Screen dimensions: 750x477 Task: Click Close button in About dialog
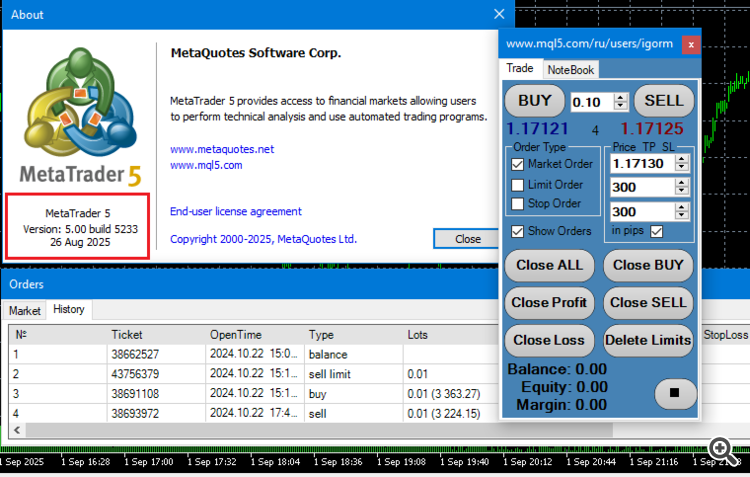pos(467,239)
